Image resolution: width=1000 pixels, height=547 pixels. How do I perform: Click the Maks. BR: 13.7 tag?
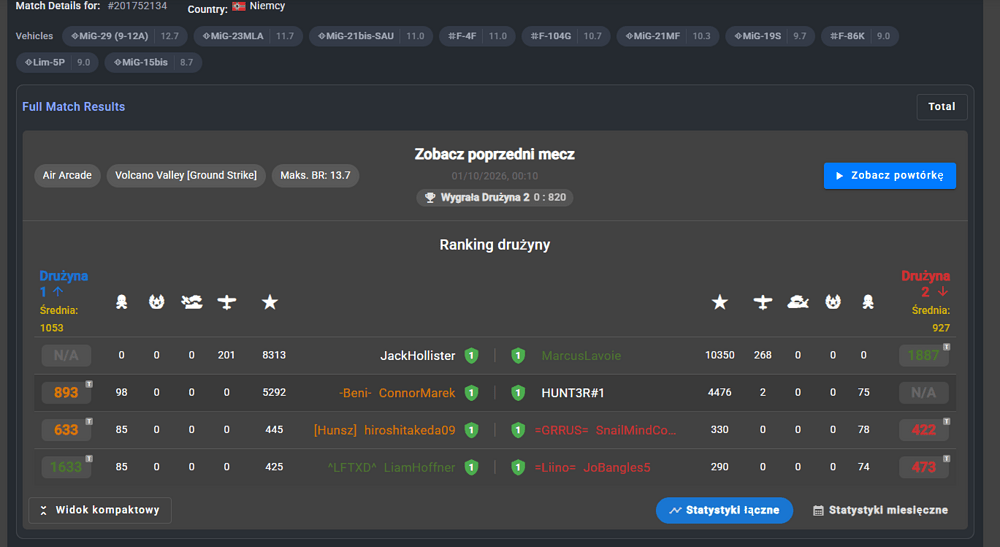tap(315, 175)
